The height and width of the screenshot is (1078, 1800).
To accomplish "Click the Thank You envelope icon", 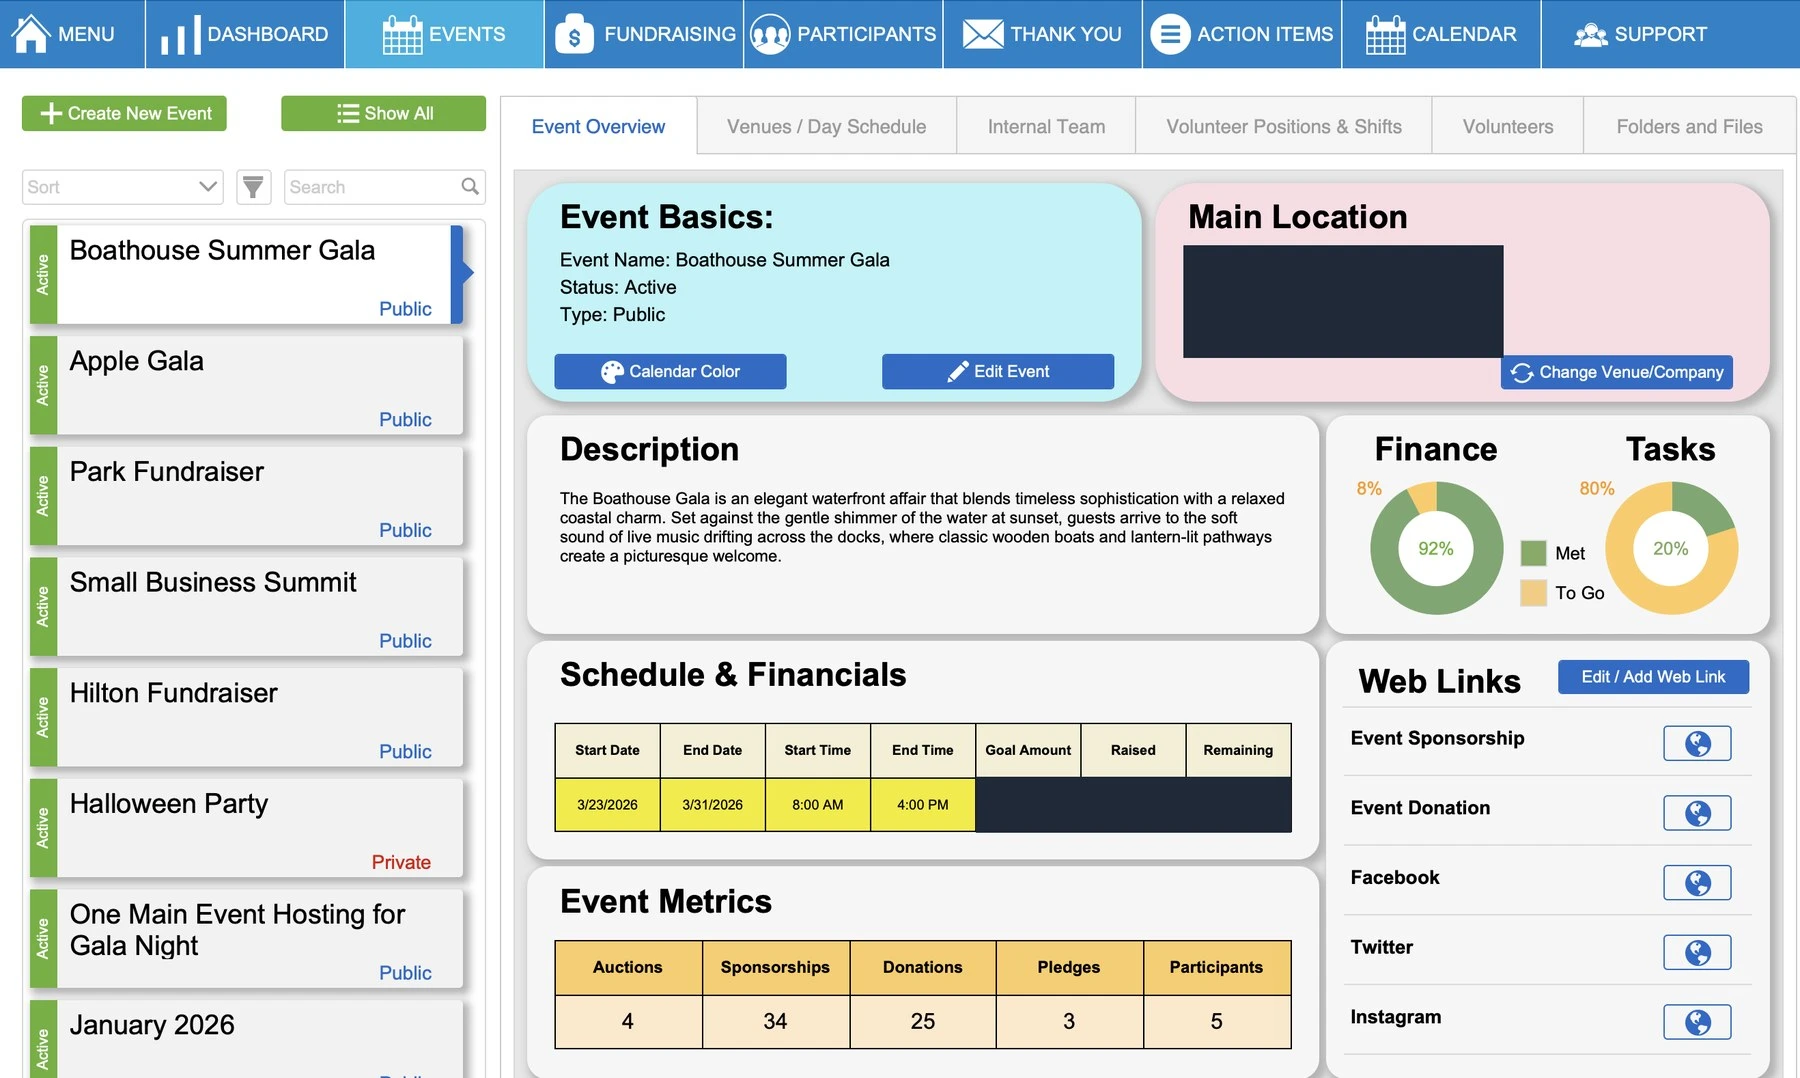I will pyautogui.click(x=983, y=34).
